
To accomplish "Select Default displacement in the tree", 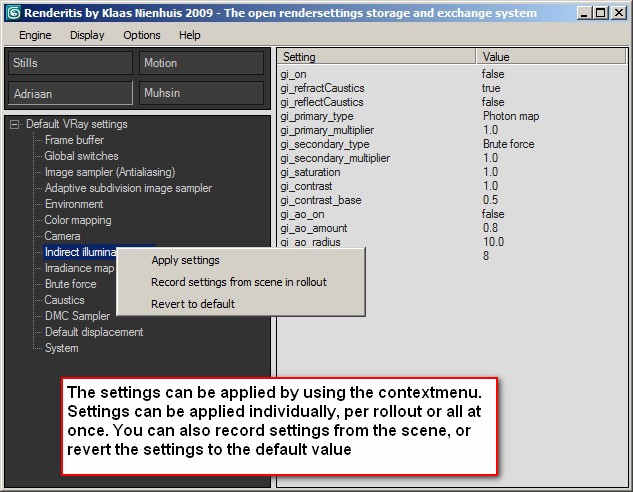I will (94, 332).
